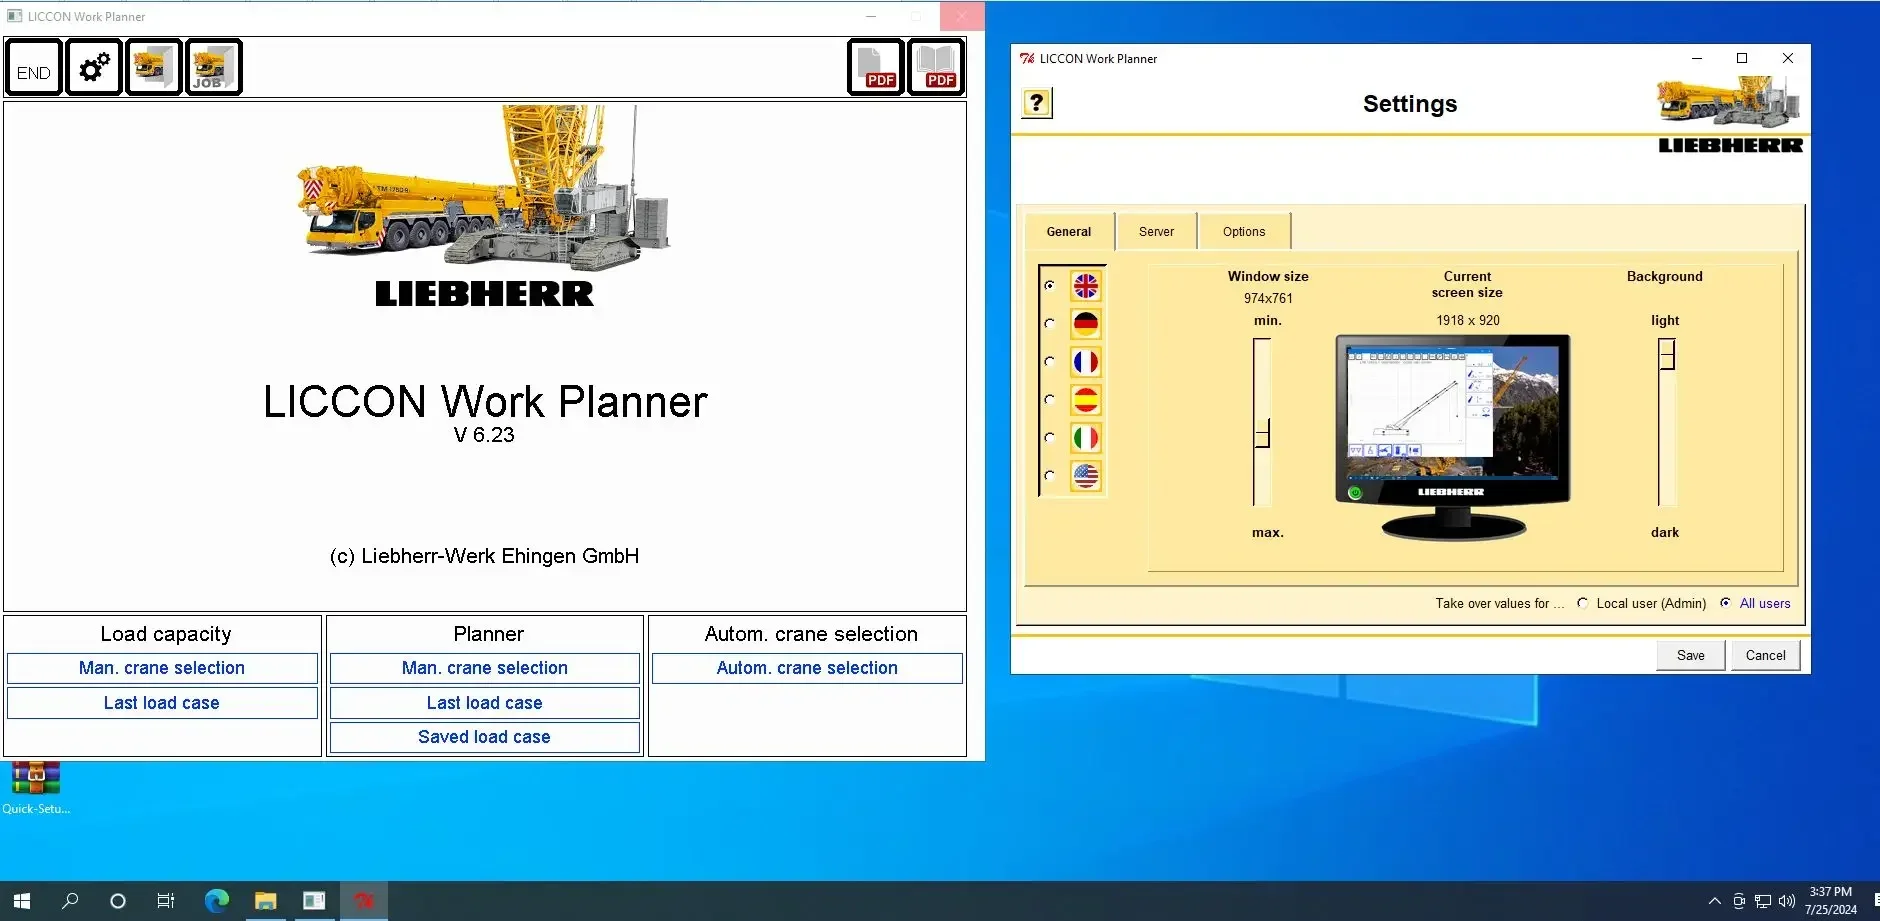The width and height of the screenshot is (1880, 921).
Task: Open Task View in the taskbar
Action: point(166,901)
